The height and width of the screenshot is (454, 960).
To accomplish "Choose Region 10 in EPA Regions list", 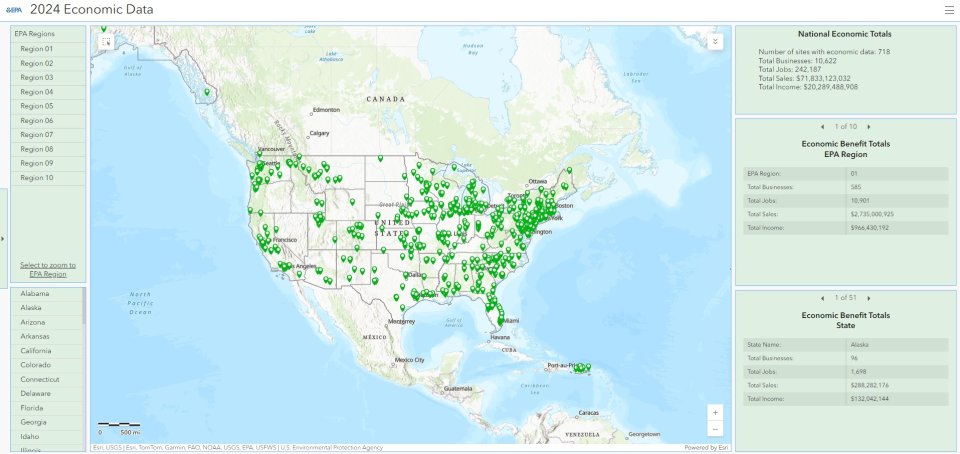I will [x=47, y=178].
